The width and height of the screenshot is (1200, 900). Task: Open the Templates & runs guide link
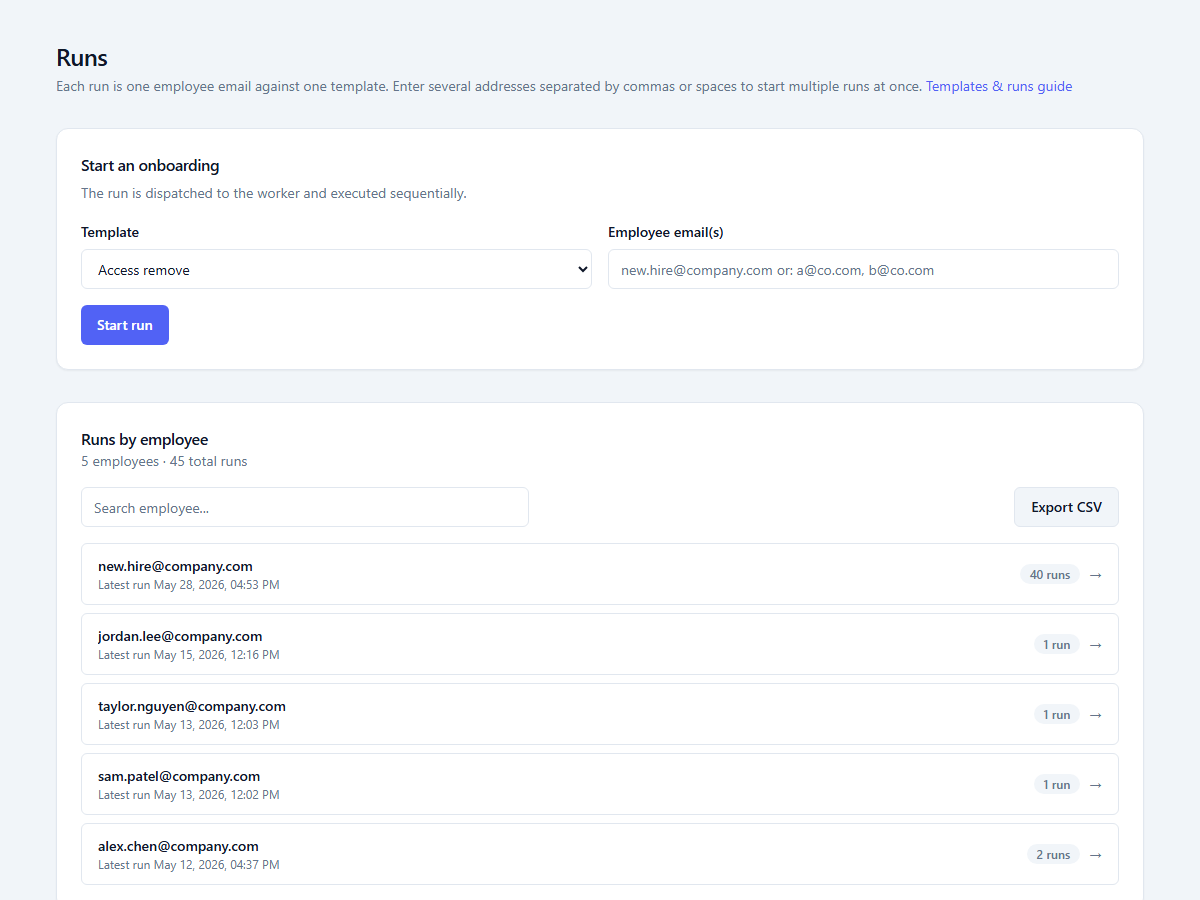tap(999, 86)
